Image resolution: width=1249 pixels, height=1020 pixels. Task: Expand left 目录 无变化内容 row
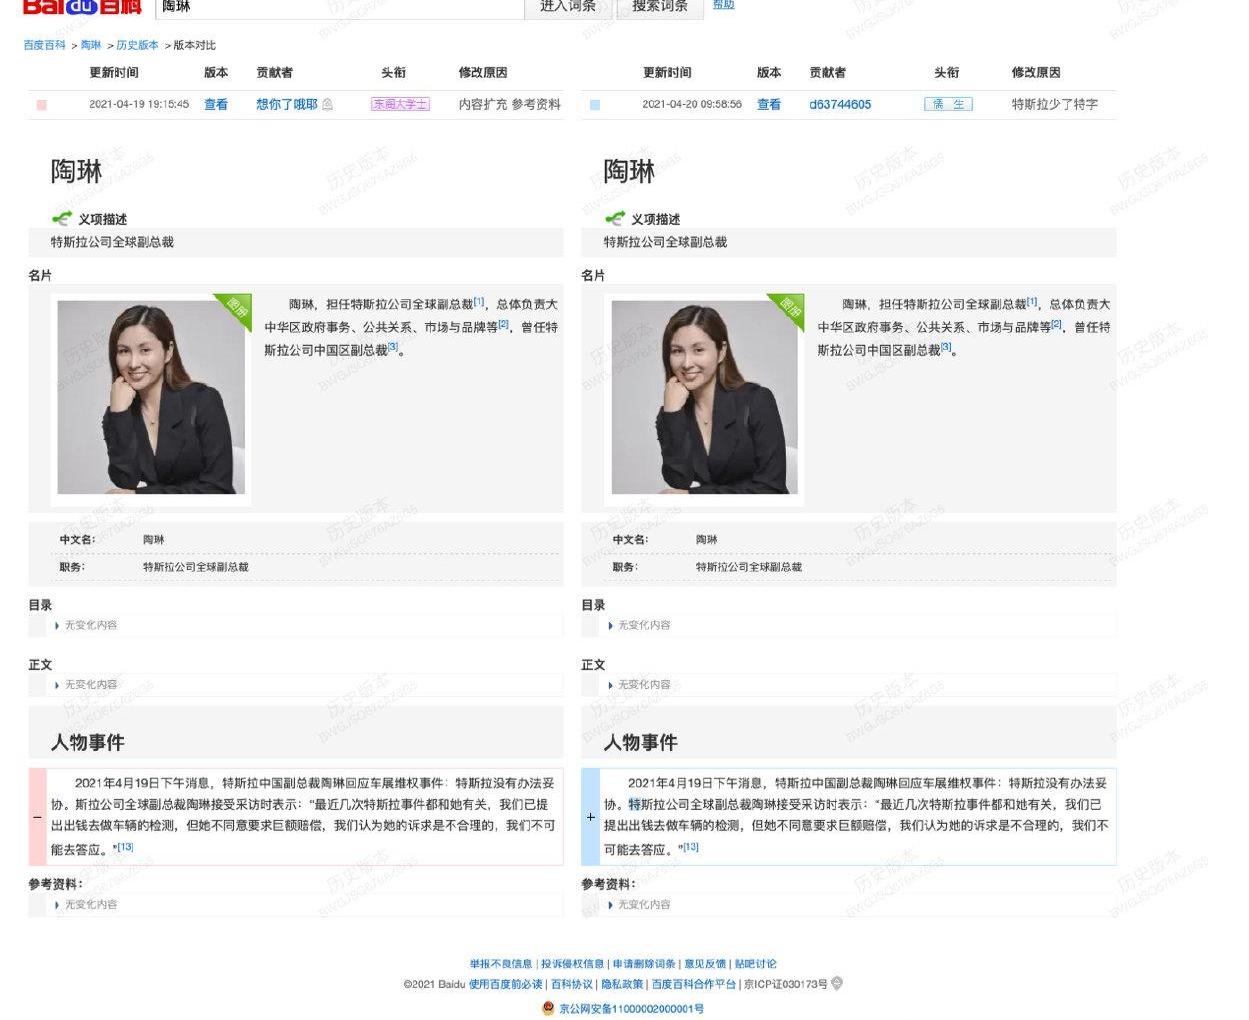click(x=296, y=625)
